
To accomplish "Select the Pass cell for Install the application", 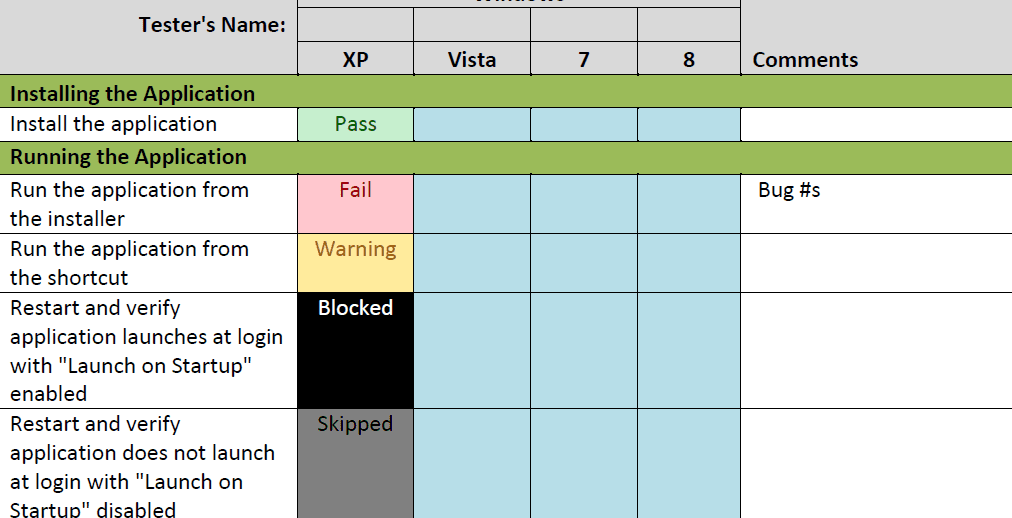I will pyautogui.click(x=355, y=125).
